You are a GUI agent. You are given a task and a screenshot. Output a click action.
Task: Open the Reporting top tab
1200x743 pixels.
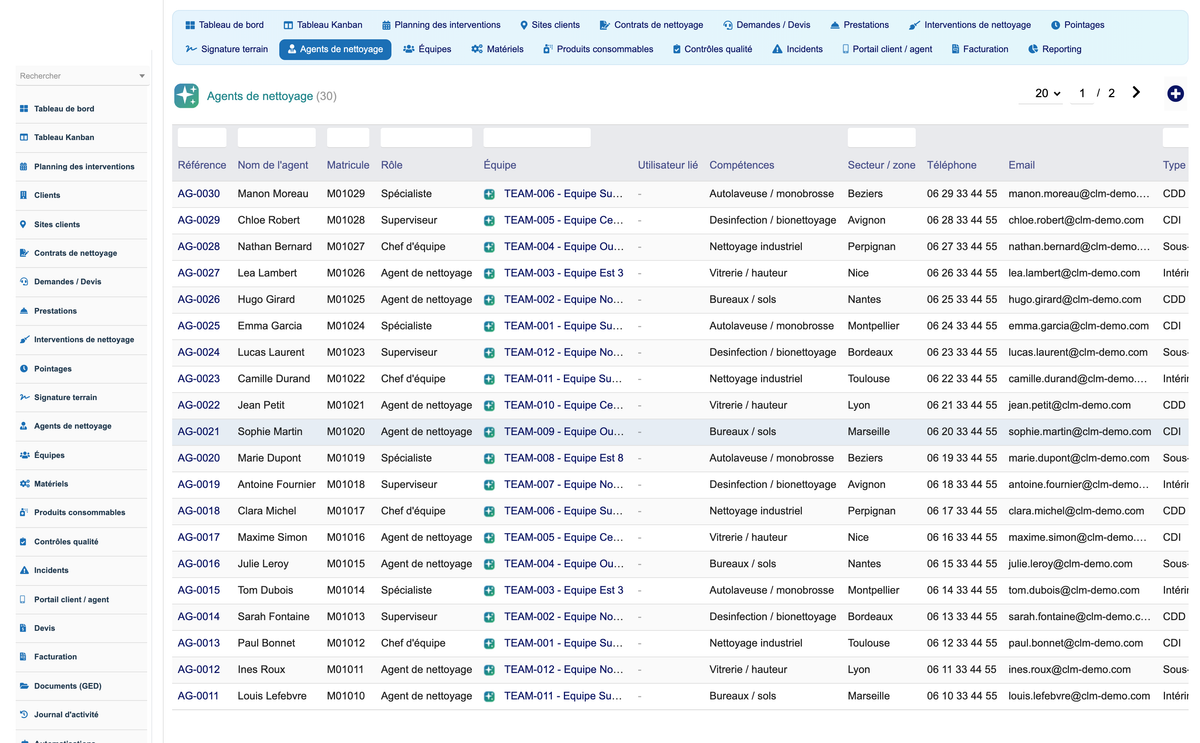(1054, 49)
